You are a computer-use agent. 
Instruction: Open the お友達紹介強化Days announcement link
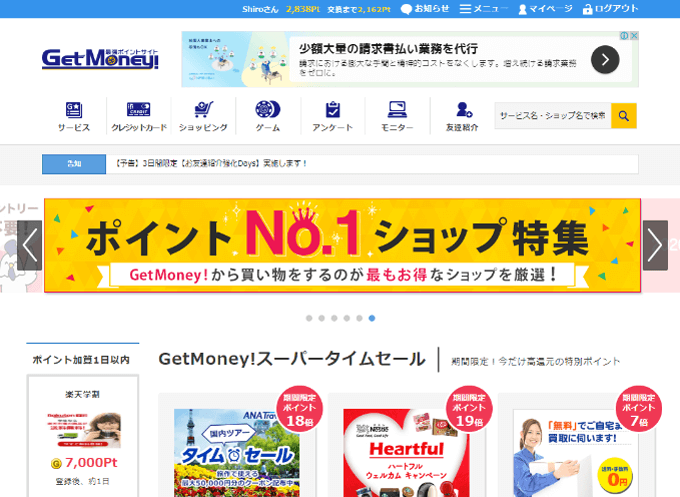click(x=211, y=163)
